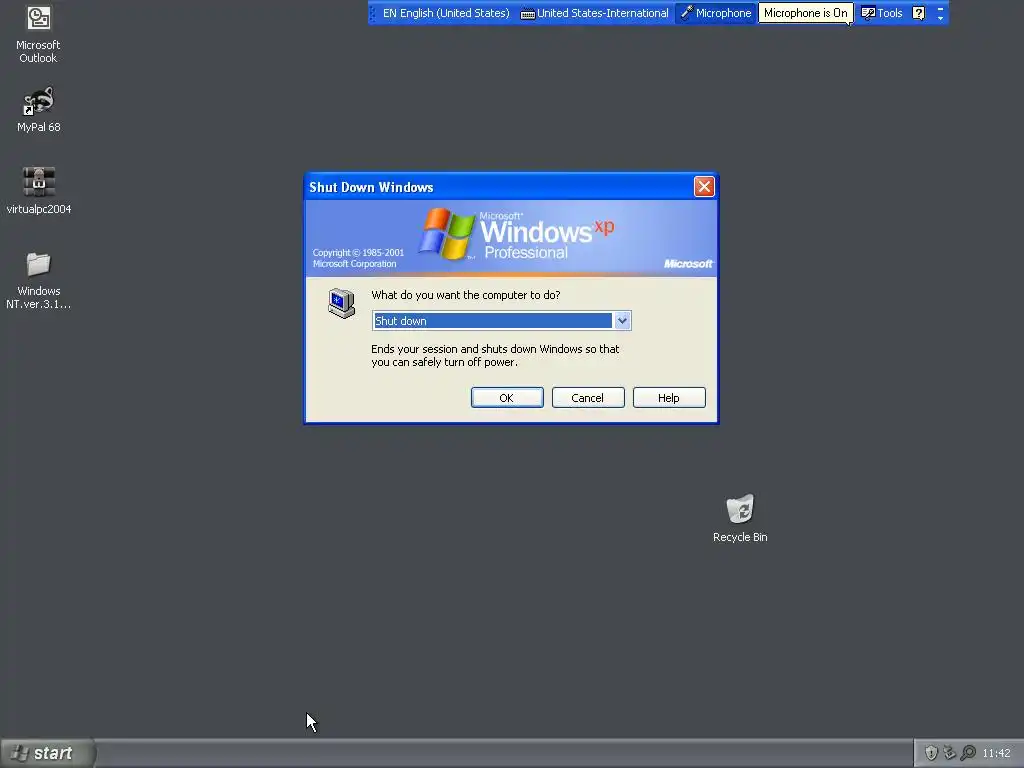1024x768 pixels.
Task: Confirm shutdown with the OK button
Action: (x=507, y=398)
